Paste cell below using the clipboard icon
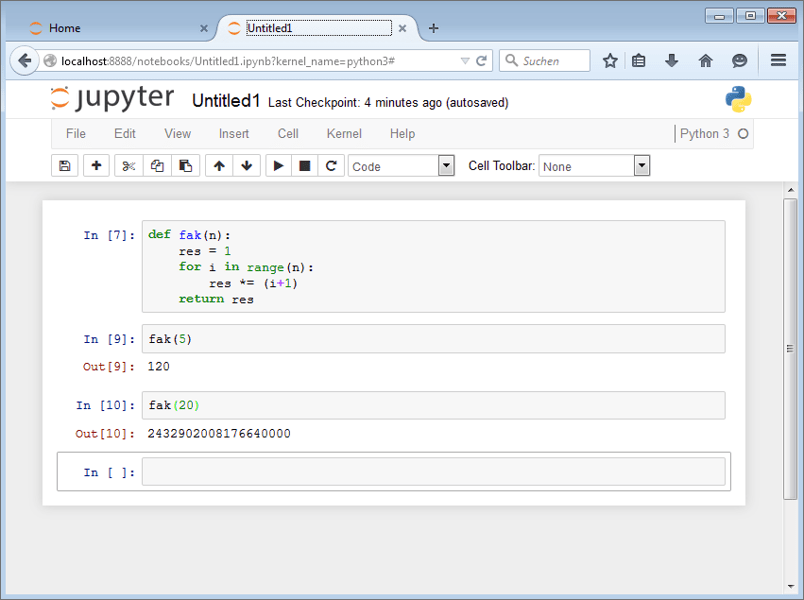 point(185,166)
